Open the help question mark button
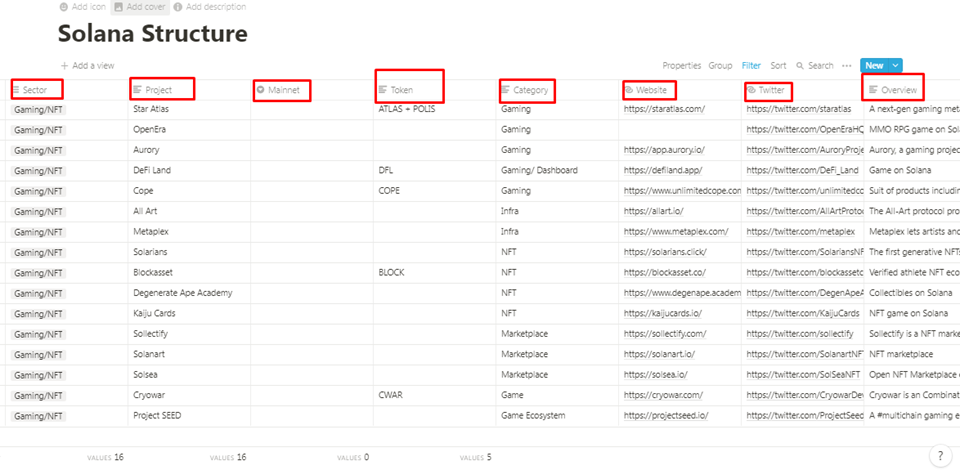960x470 pixels. (940, 455)
